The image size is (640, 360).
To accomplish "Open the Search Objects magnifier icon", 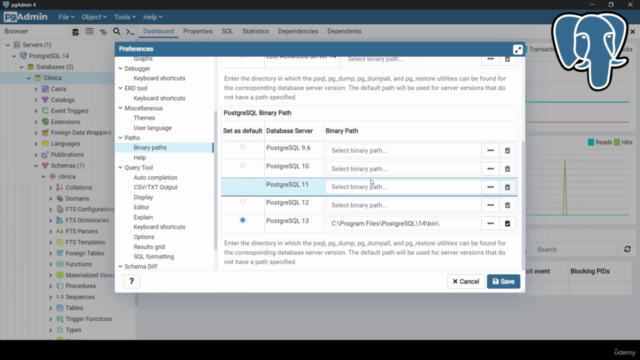I will pos(117,31).
